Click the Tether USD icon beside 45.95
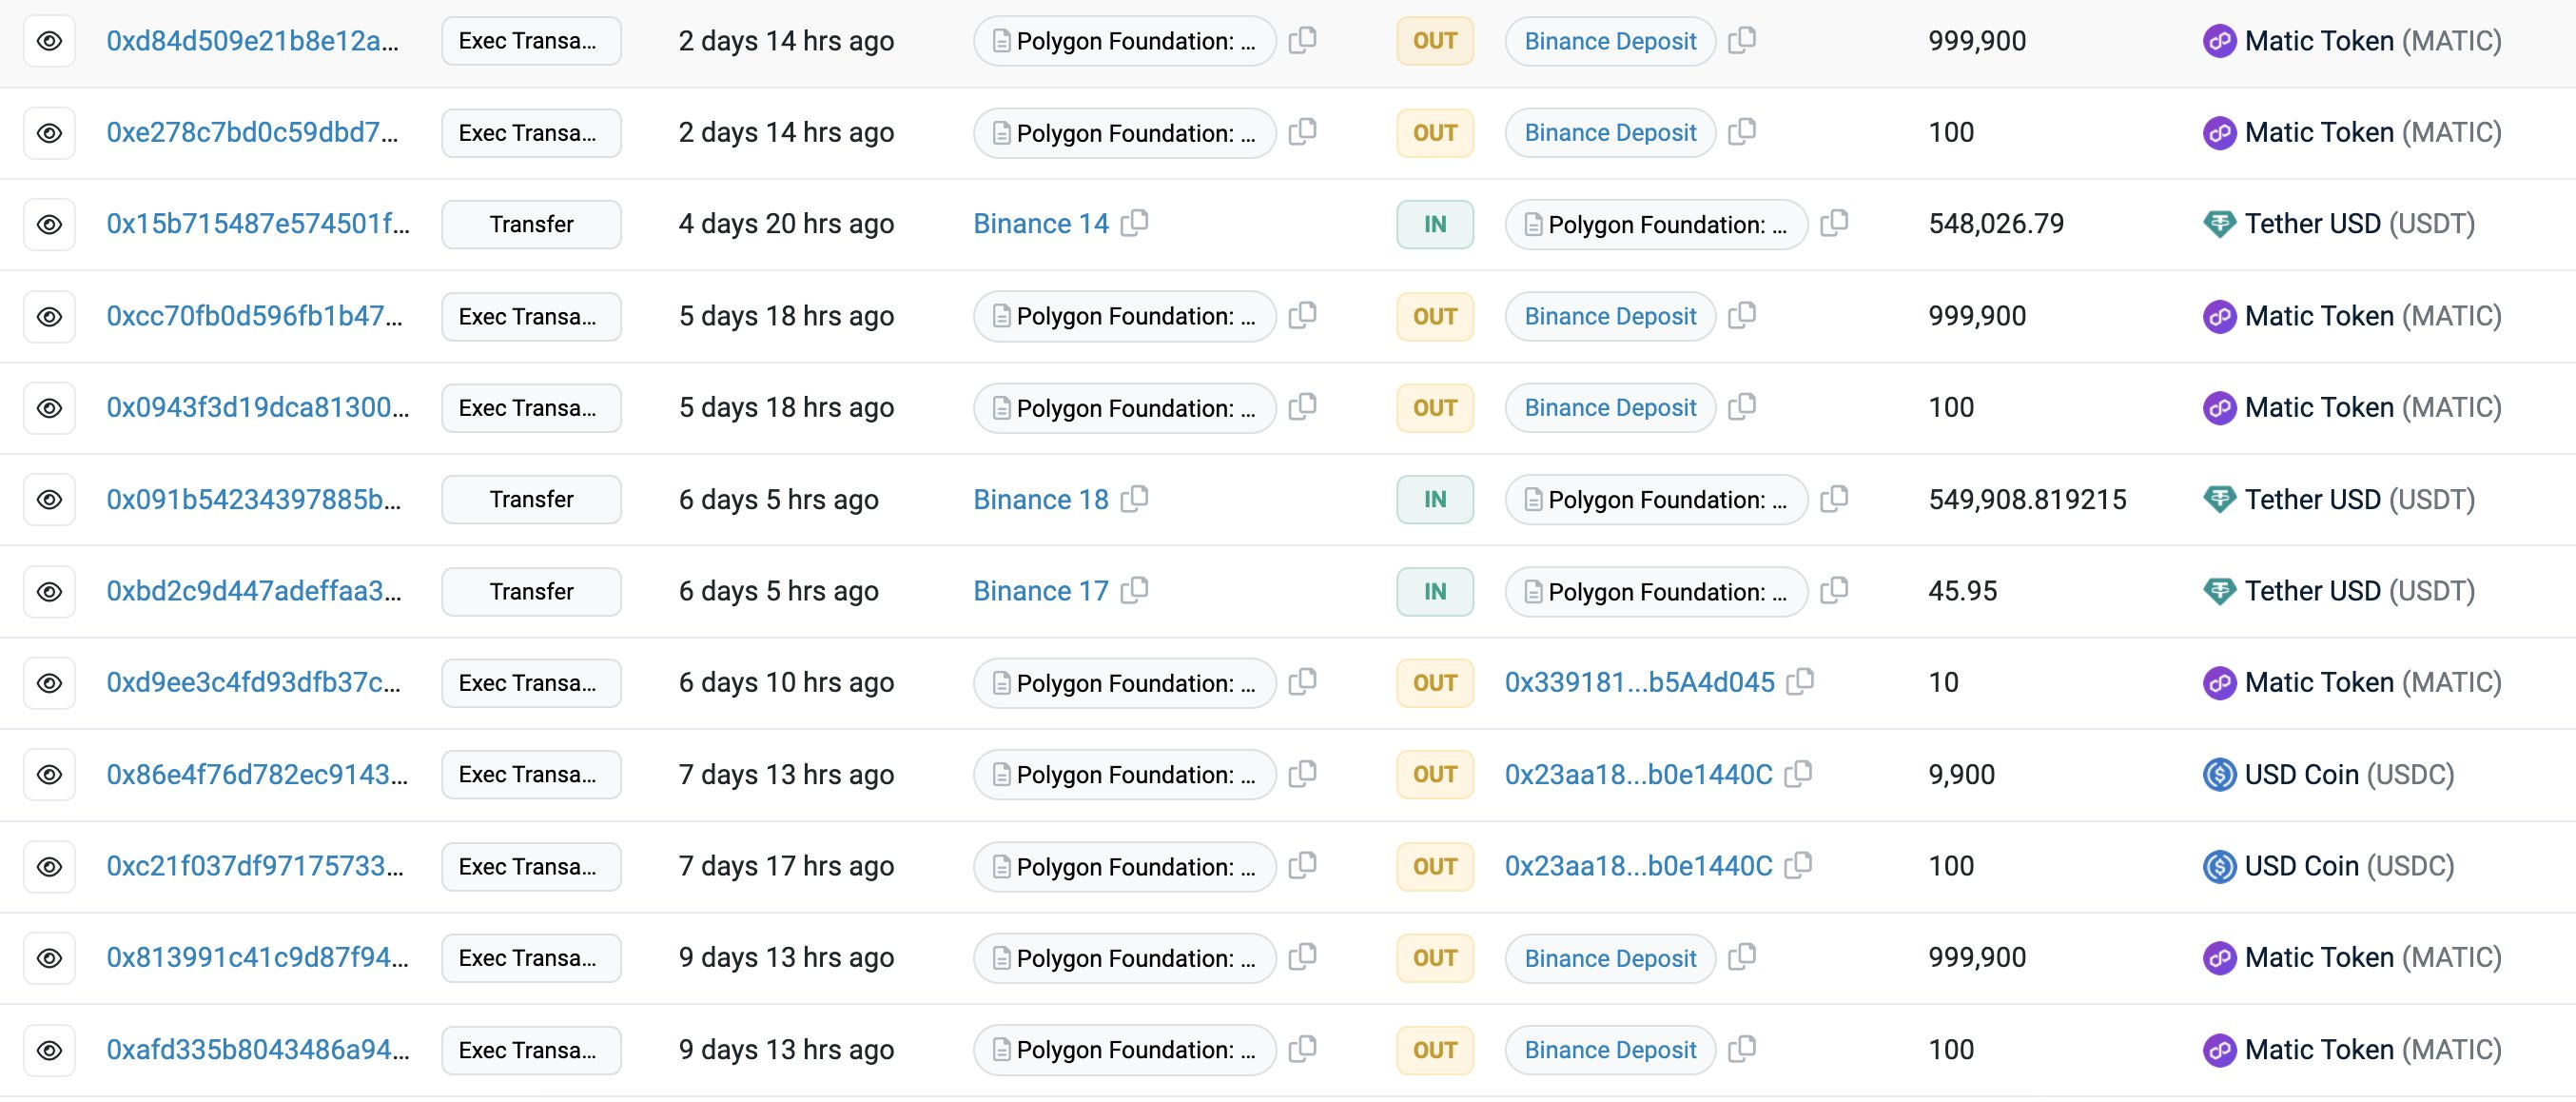This screenshot has height=1102, width=2576. (x=2220, y=590)
